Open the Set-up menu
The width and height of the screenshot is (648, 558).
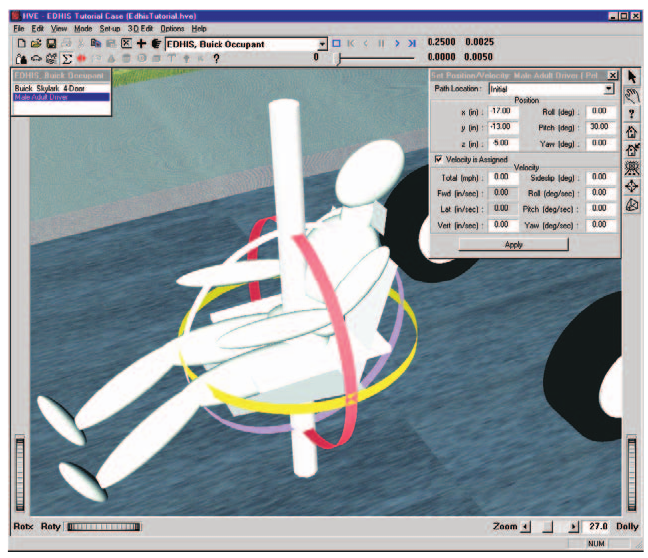point(110,29)
